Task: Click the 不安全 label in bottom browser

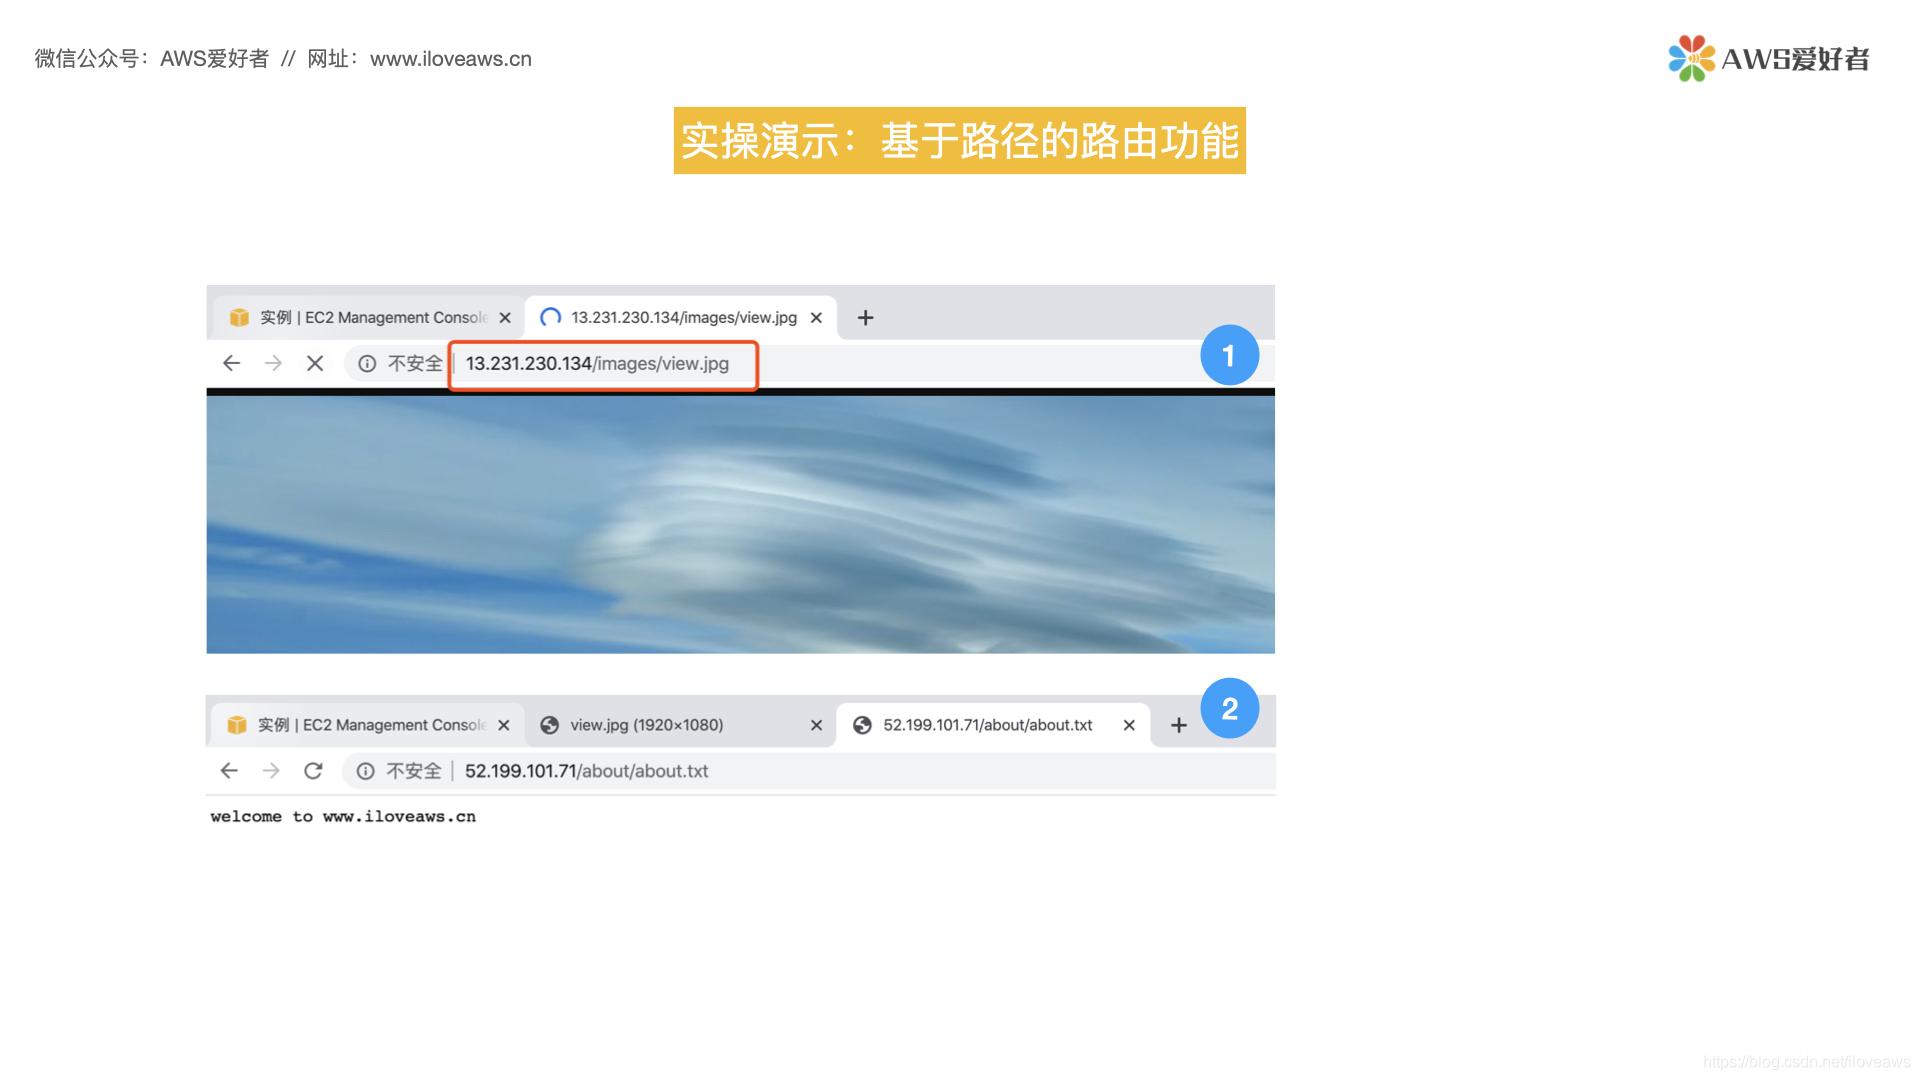Action: coord(414,771)
